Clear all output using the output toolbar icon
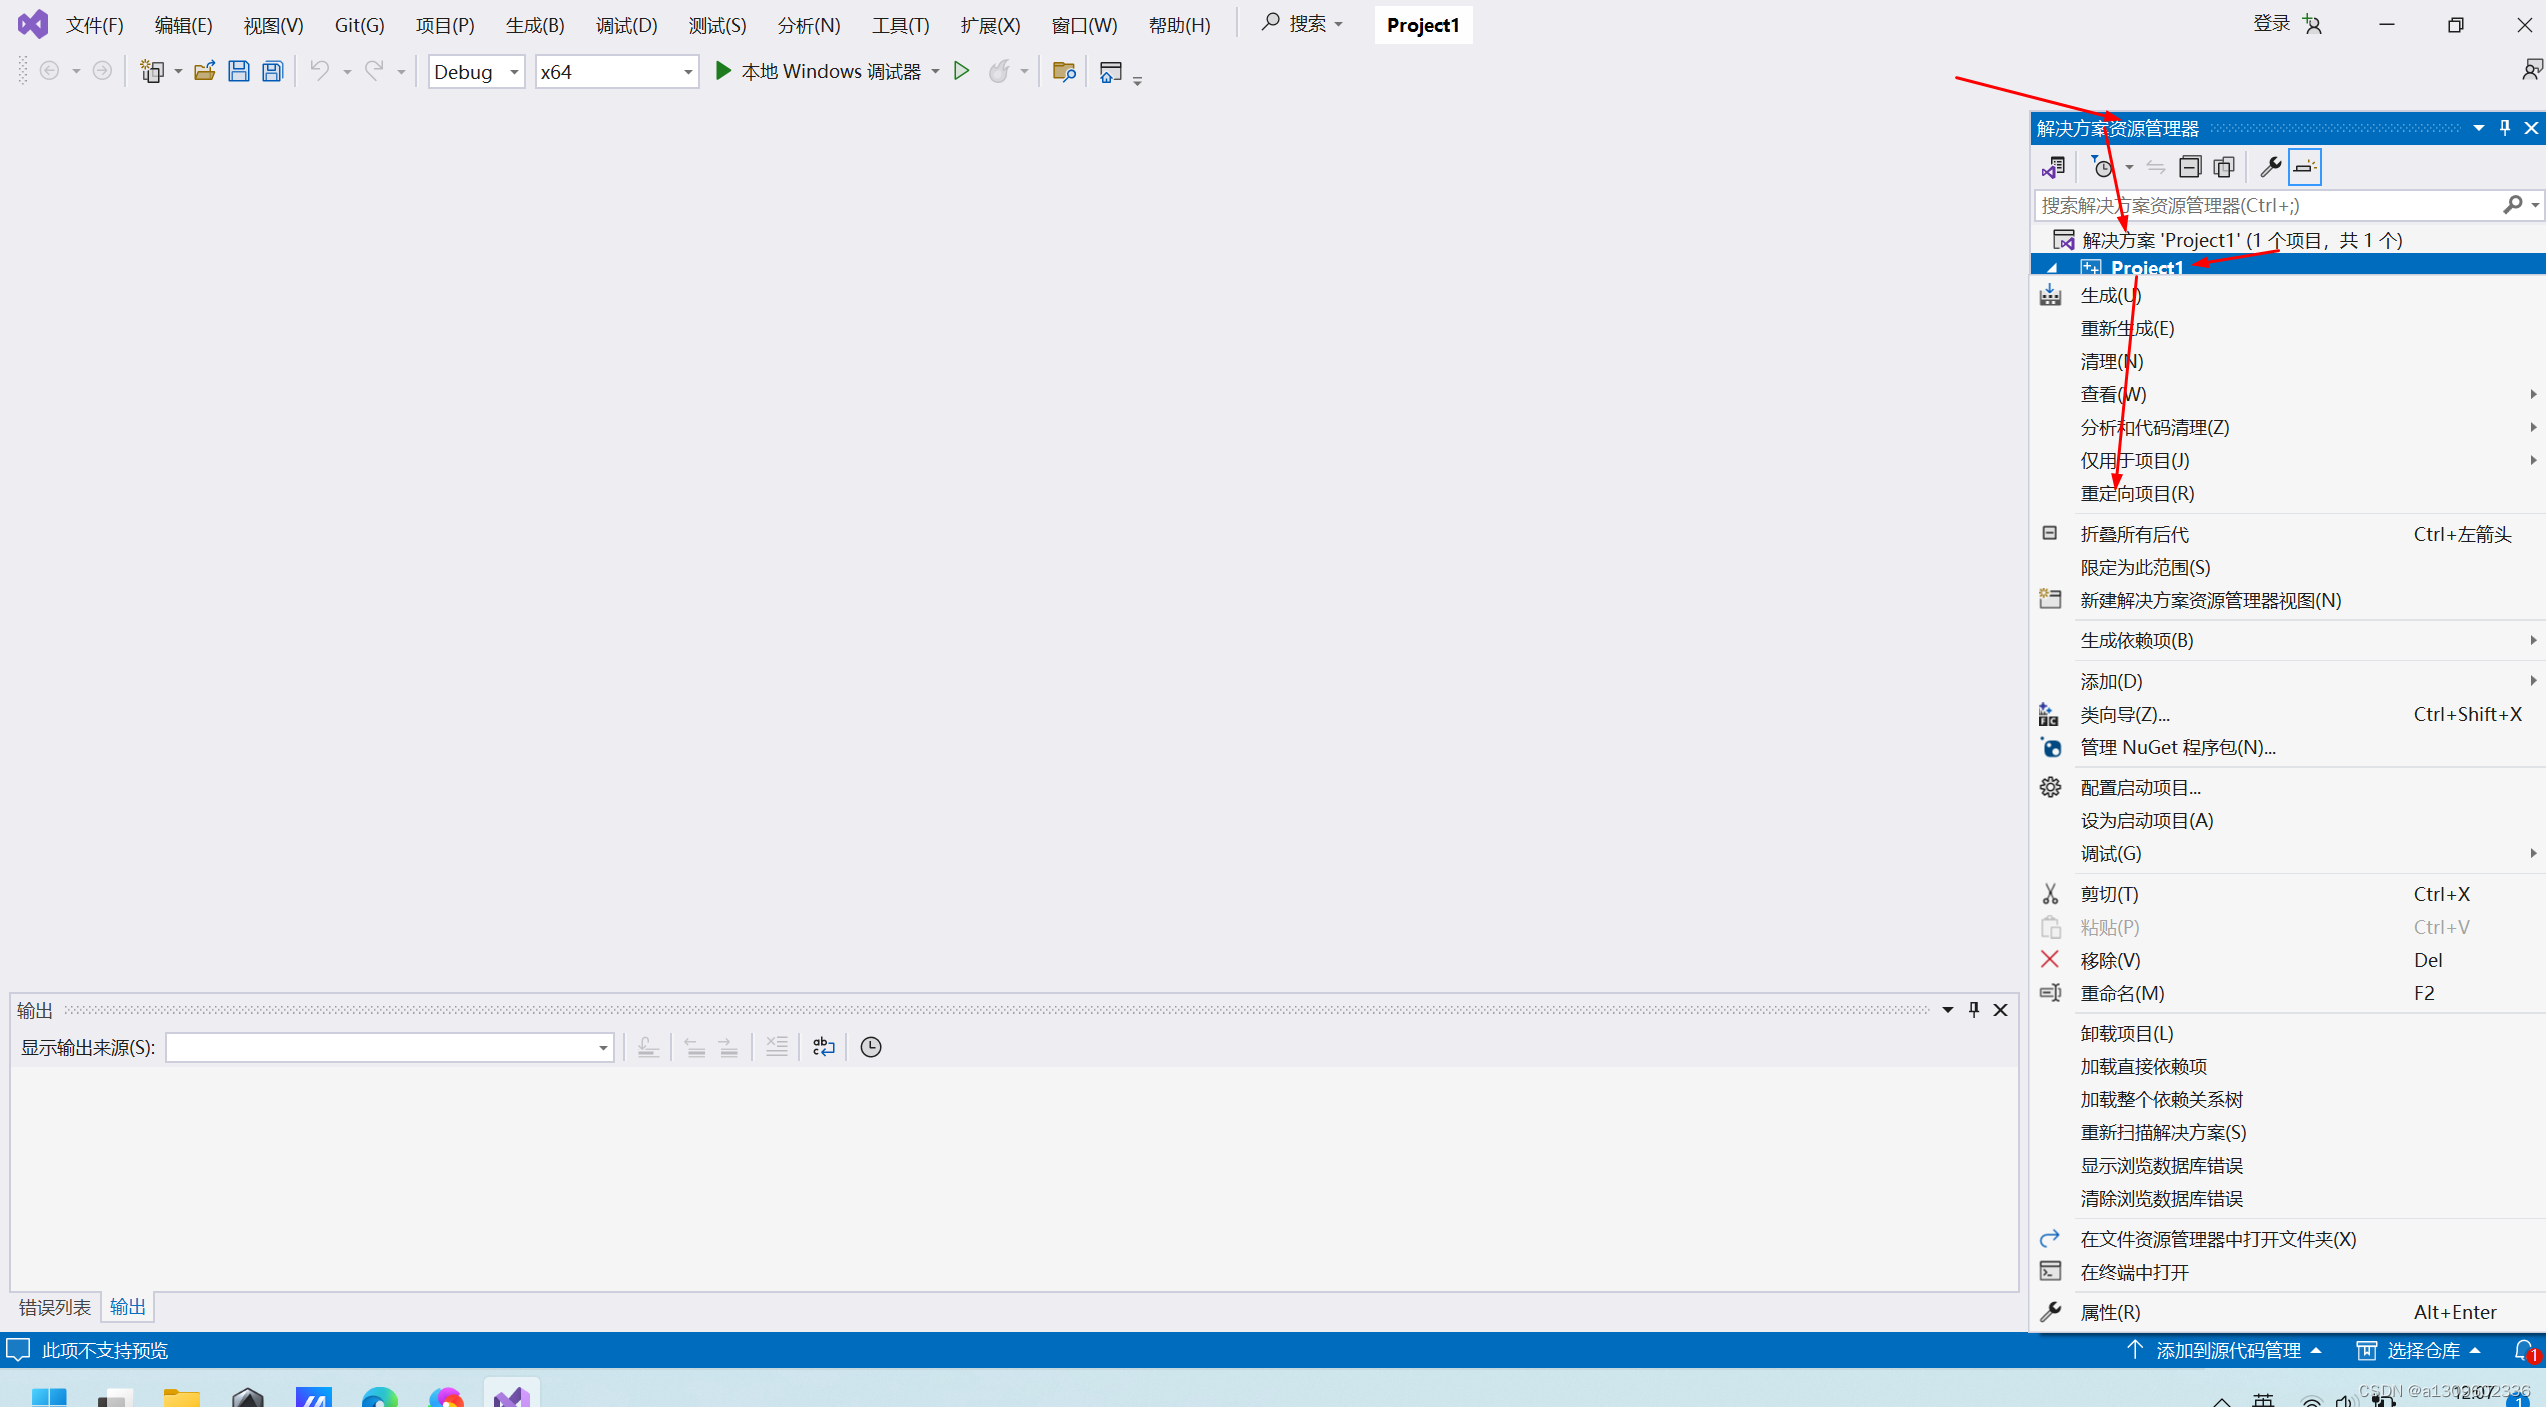The image size is (2546, 1407). 776,1047
